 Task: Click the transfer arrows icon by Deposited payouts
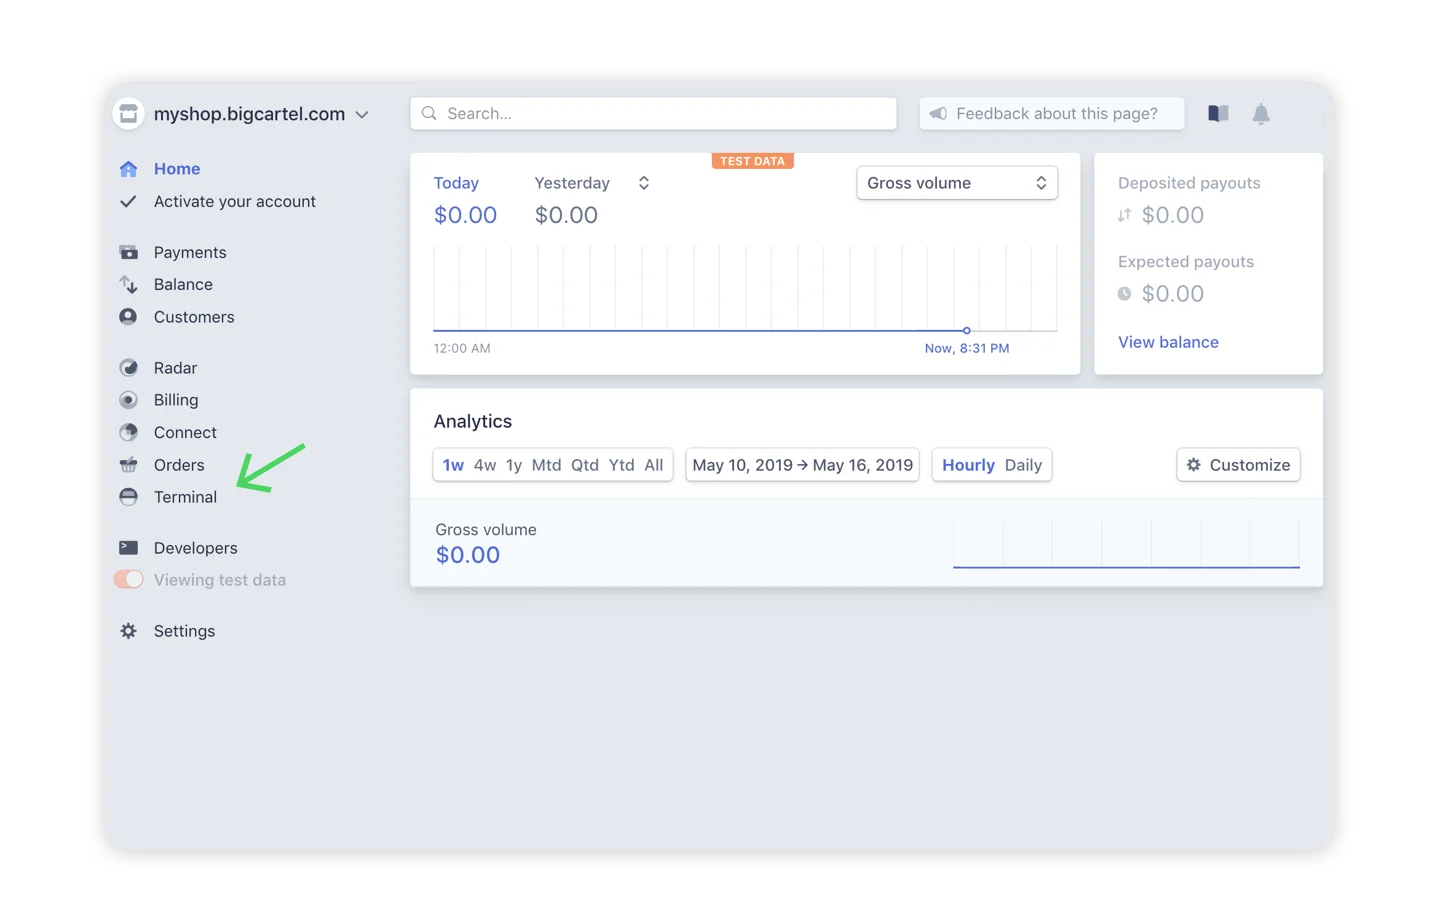pyautogui.click(x=1125, y=215)
